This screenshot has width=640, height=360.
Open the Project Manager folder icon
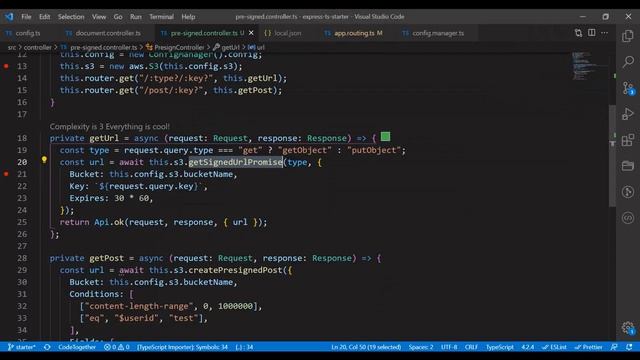point(628,166)
